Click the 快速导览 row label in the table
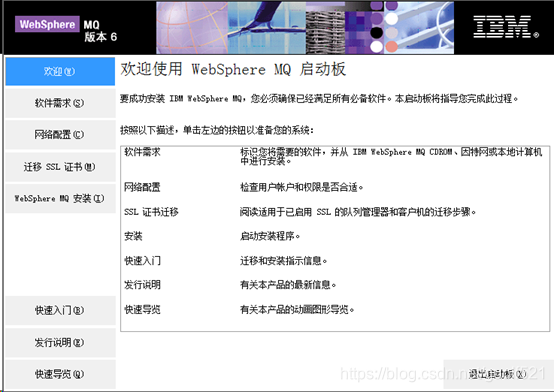This screenshot has height=392, width=554. pos(142,310)
